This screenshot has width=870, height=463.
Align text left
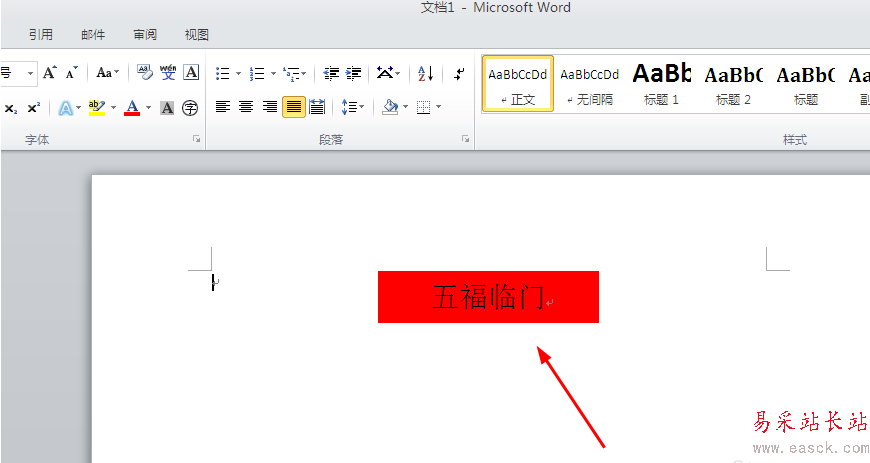tap(222, 107)
